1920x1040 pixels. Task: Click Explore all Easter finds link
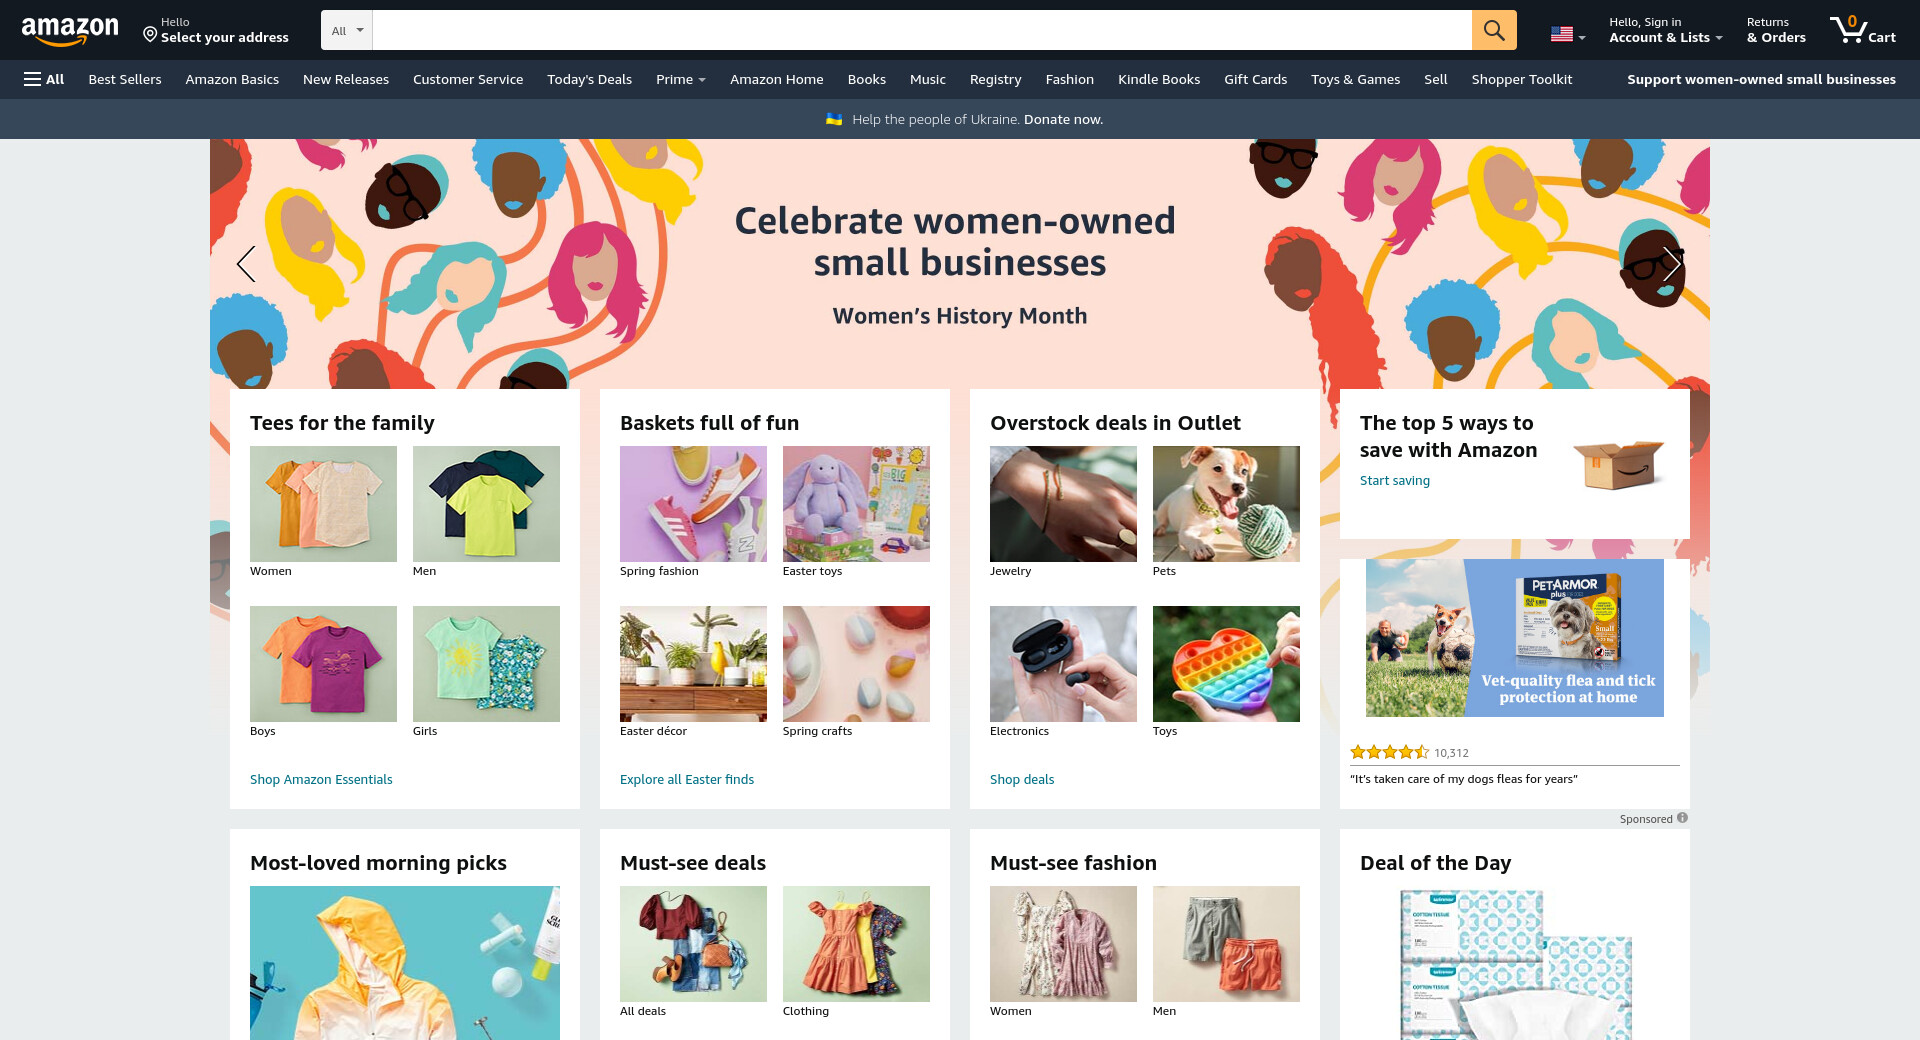687,779
